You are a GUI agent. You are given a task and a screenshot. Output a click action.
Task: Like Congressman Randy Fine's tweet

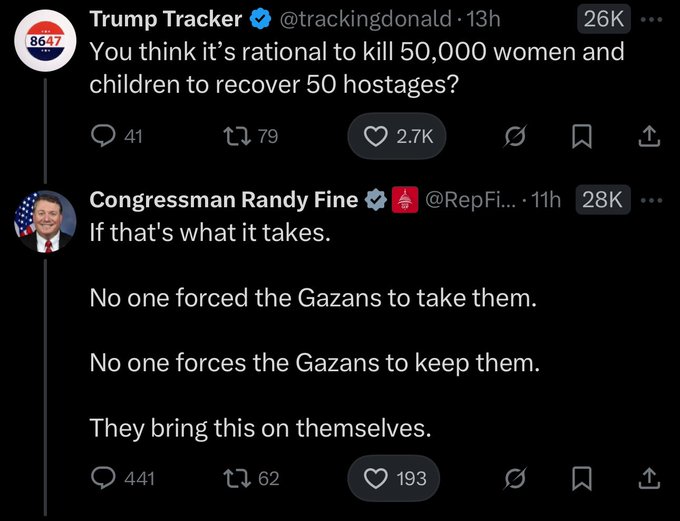pos(397,478)
